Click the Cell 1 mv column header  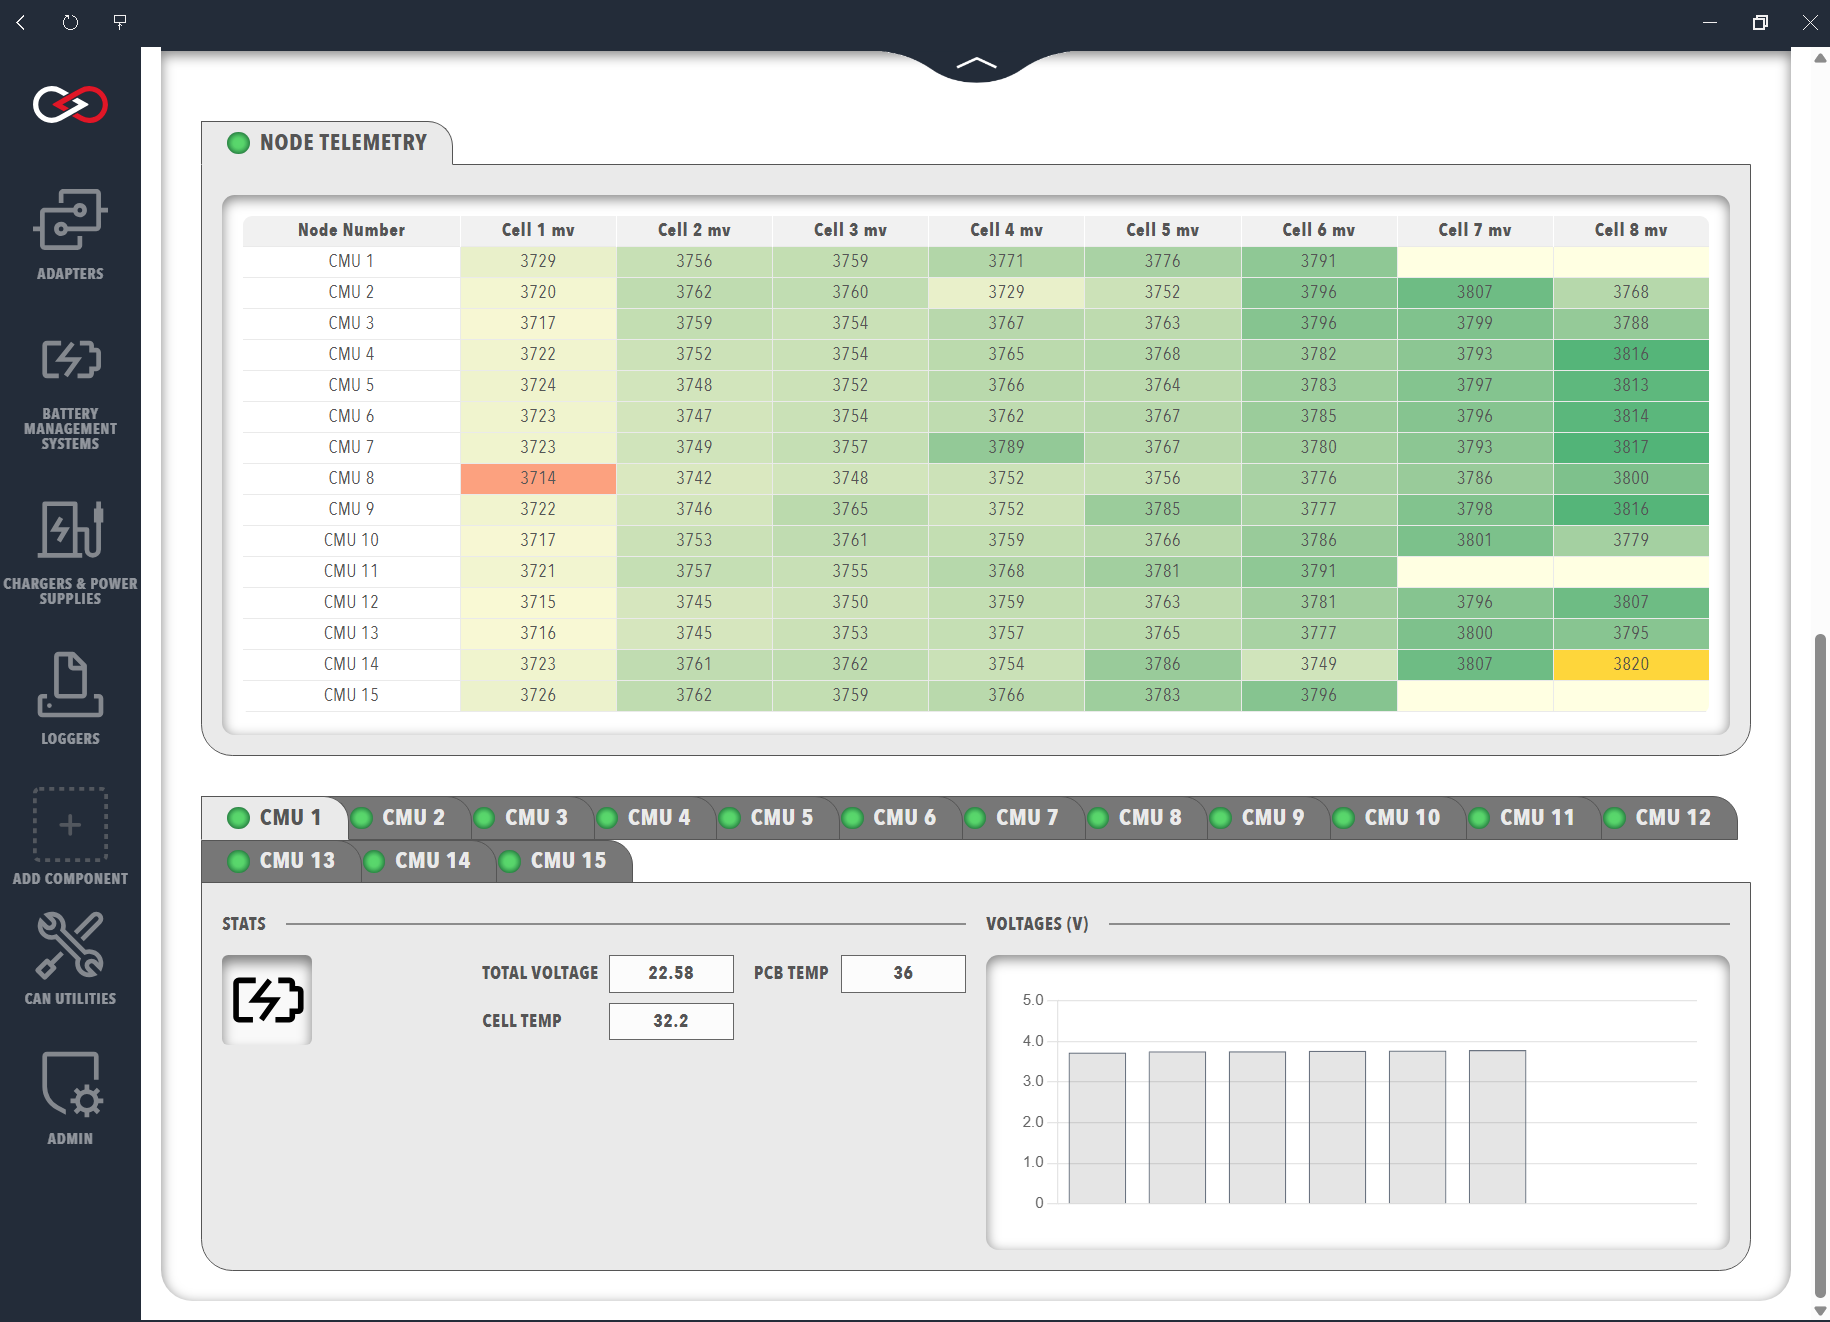pos(538,230)
